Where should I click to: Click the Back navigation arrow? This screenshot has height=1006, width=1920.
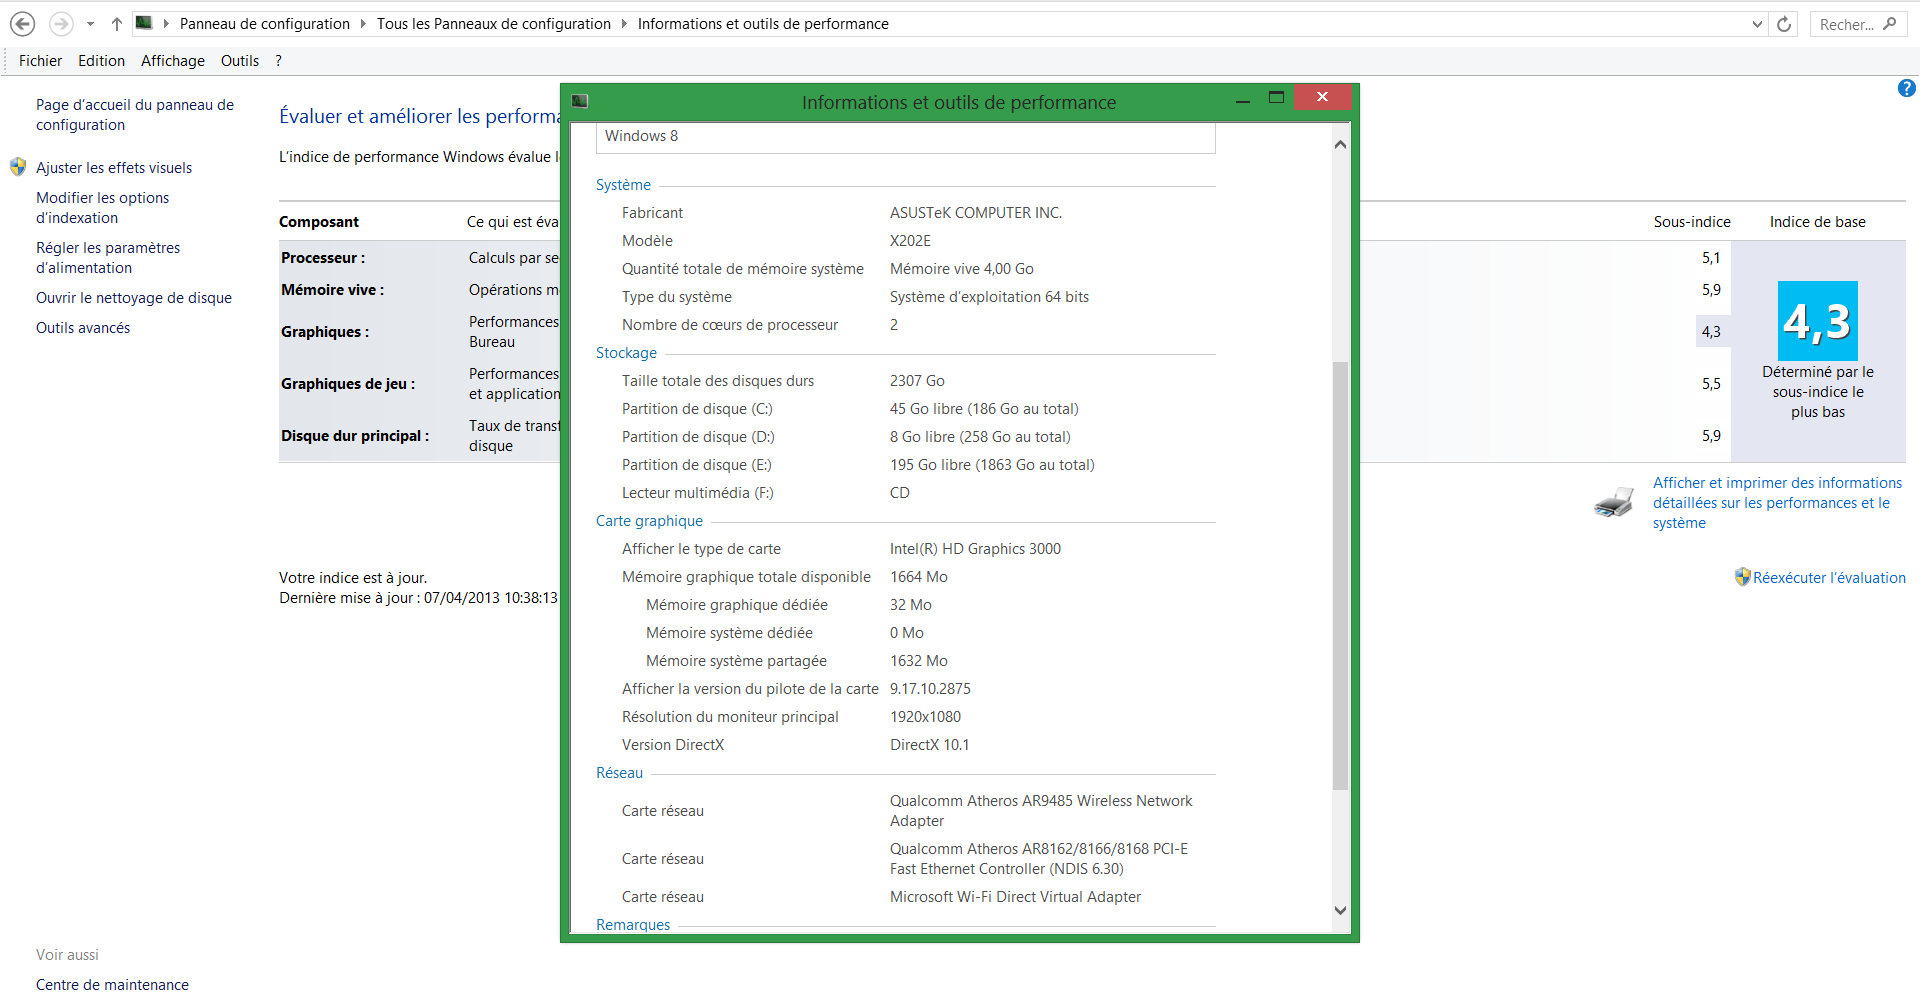(23, 24)
